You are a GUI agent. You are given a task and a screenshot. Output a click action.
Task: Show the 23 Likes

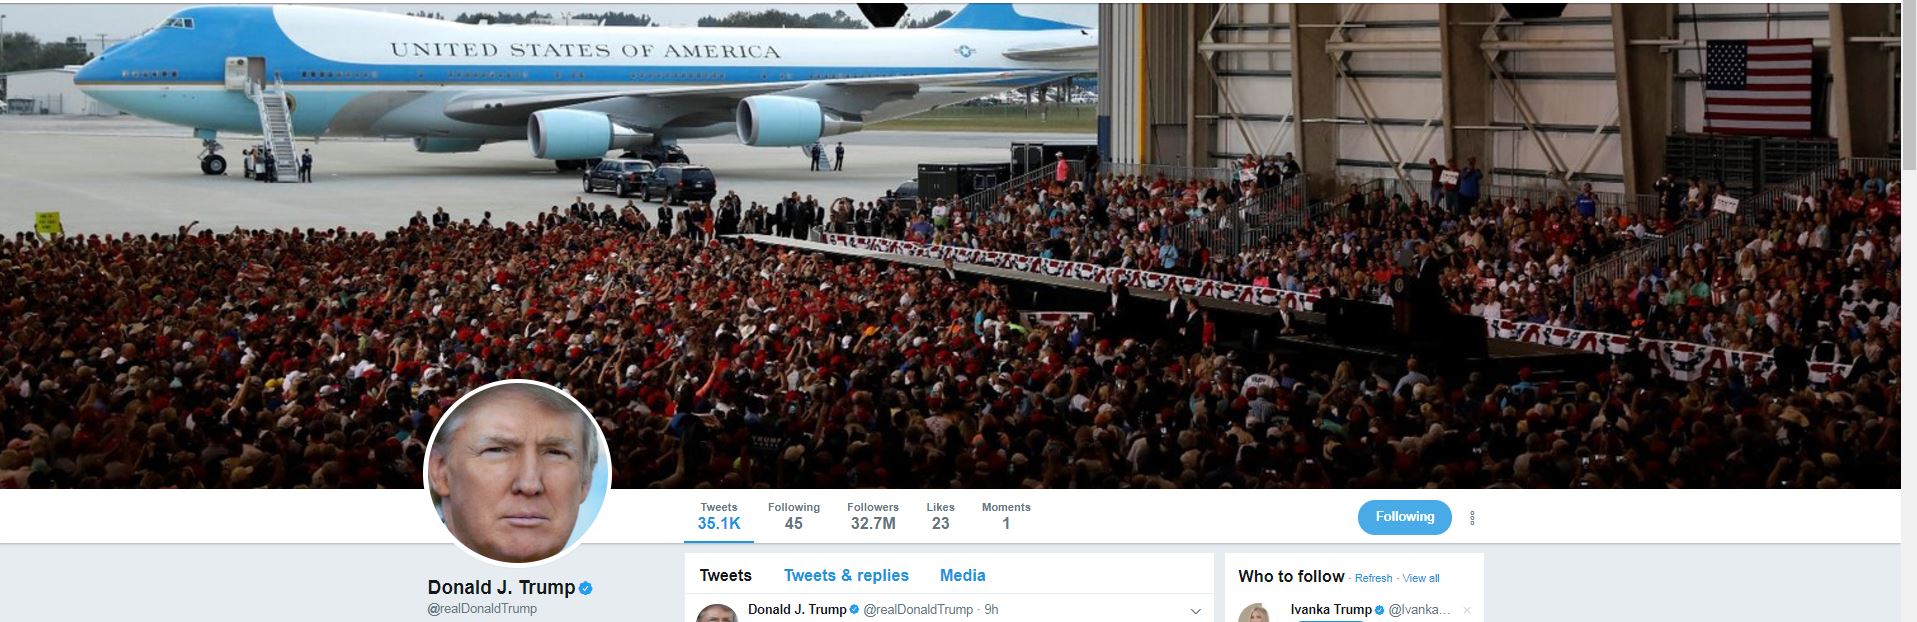tap(940, 516)
